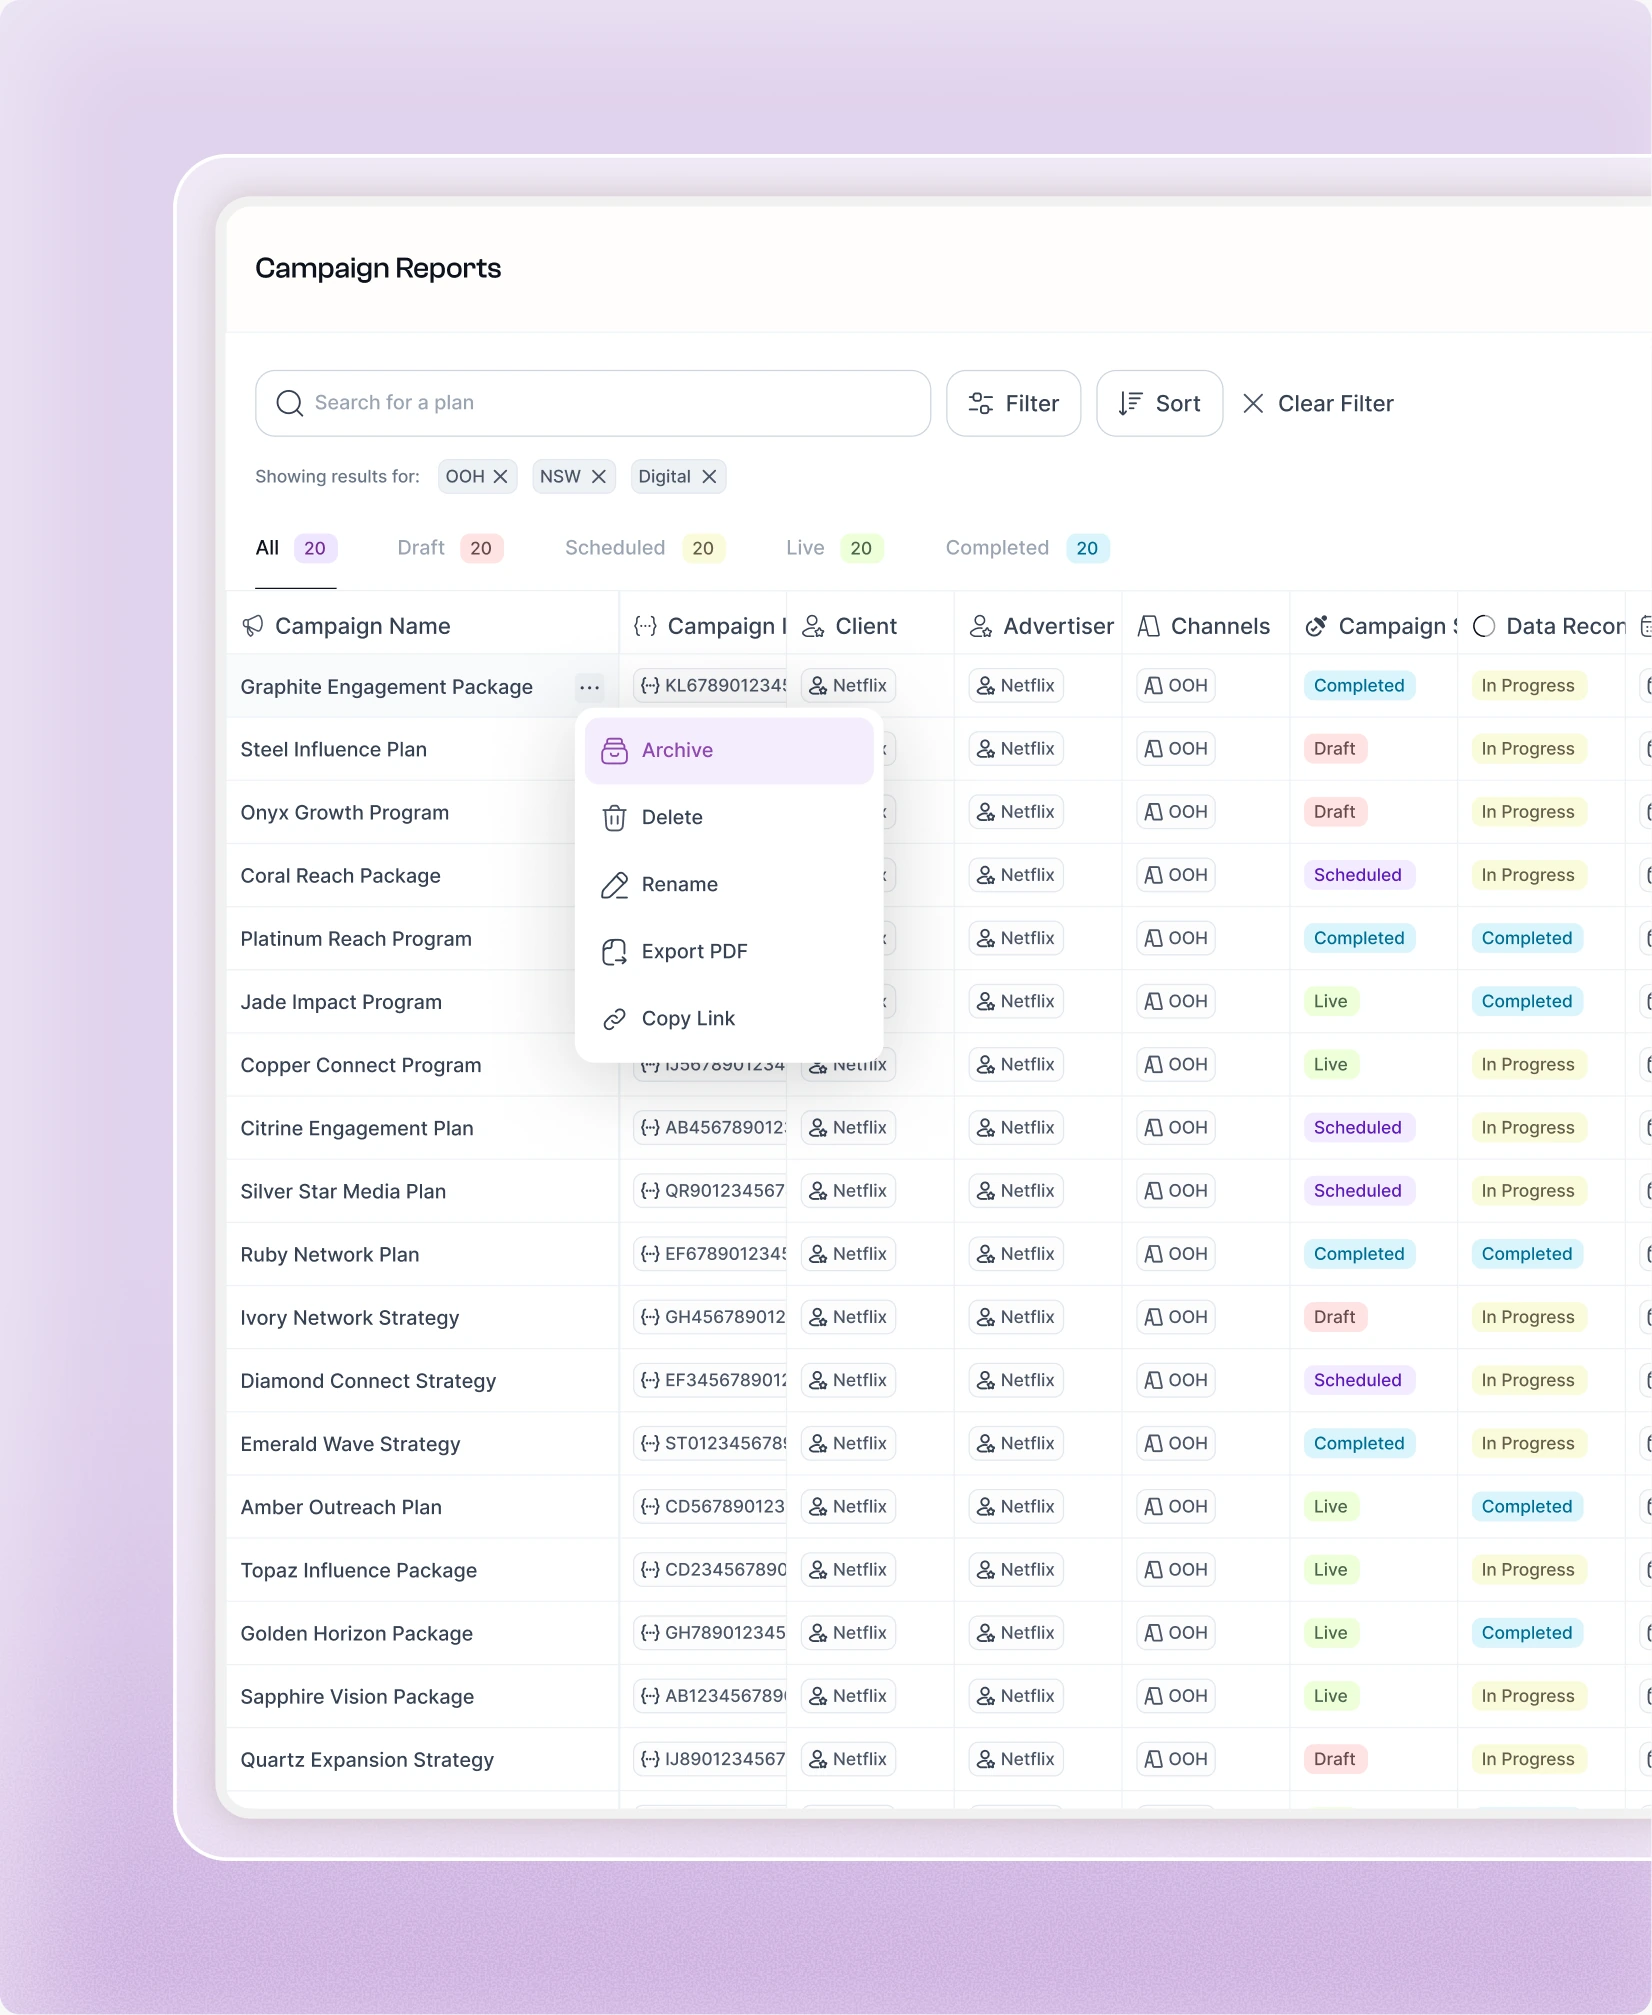Select the Sapphire Vision Package campaign
The width and height of the screenshot is (1652, 2015).
[357, 1697]
